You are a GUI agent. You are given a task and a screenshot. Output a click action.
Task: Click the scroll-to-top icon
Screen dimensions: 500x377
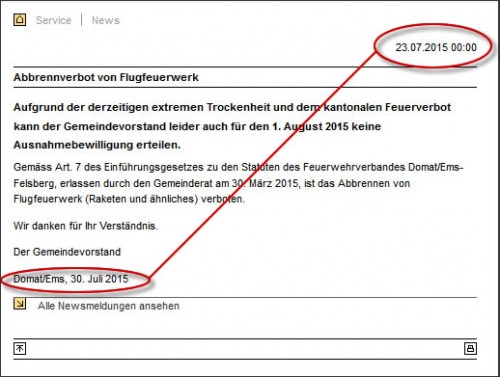click(x=20, y=349)
